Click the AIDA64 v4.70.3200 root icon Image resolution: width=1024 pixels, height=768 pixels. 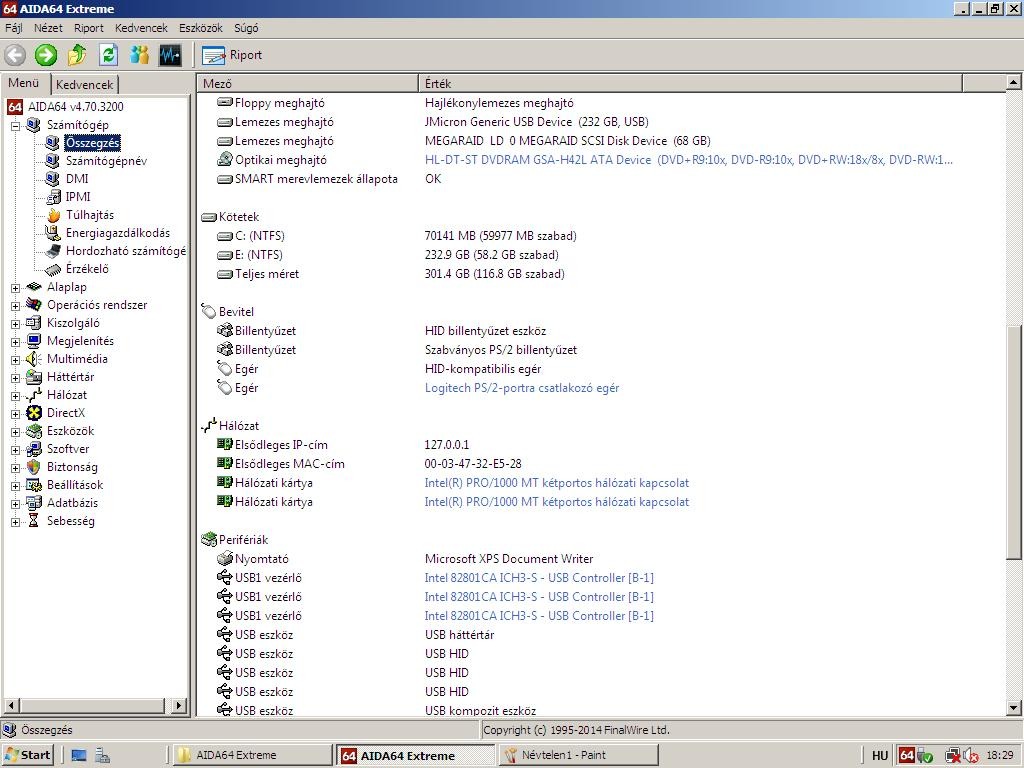[15, 106]
